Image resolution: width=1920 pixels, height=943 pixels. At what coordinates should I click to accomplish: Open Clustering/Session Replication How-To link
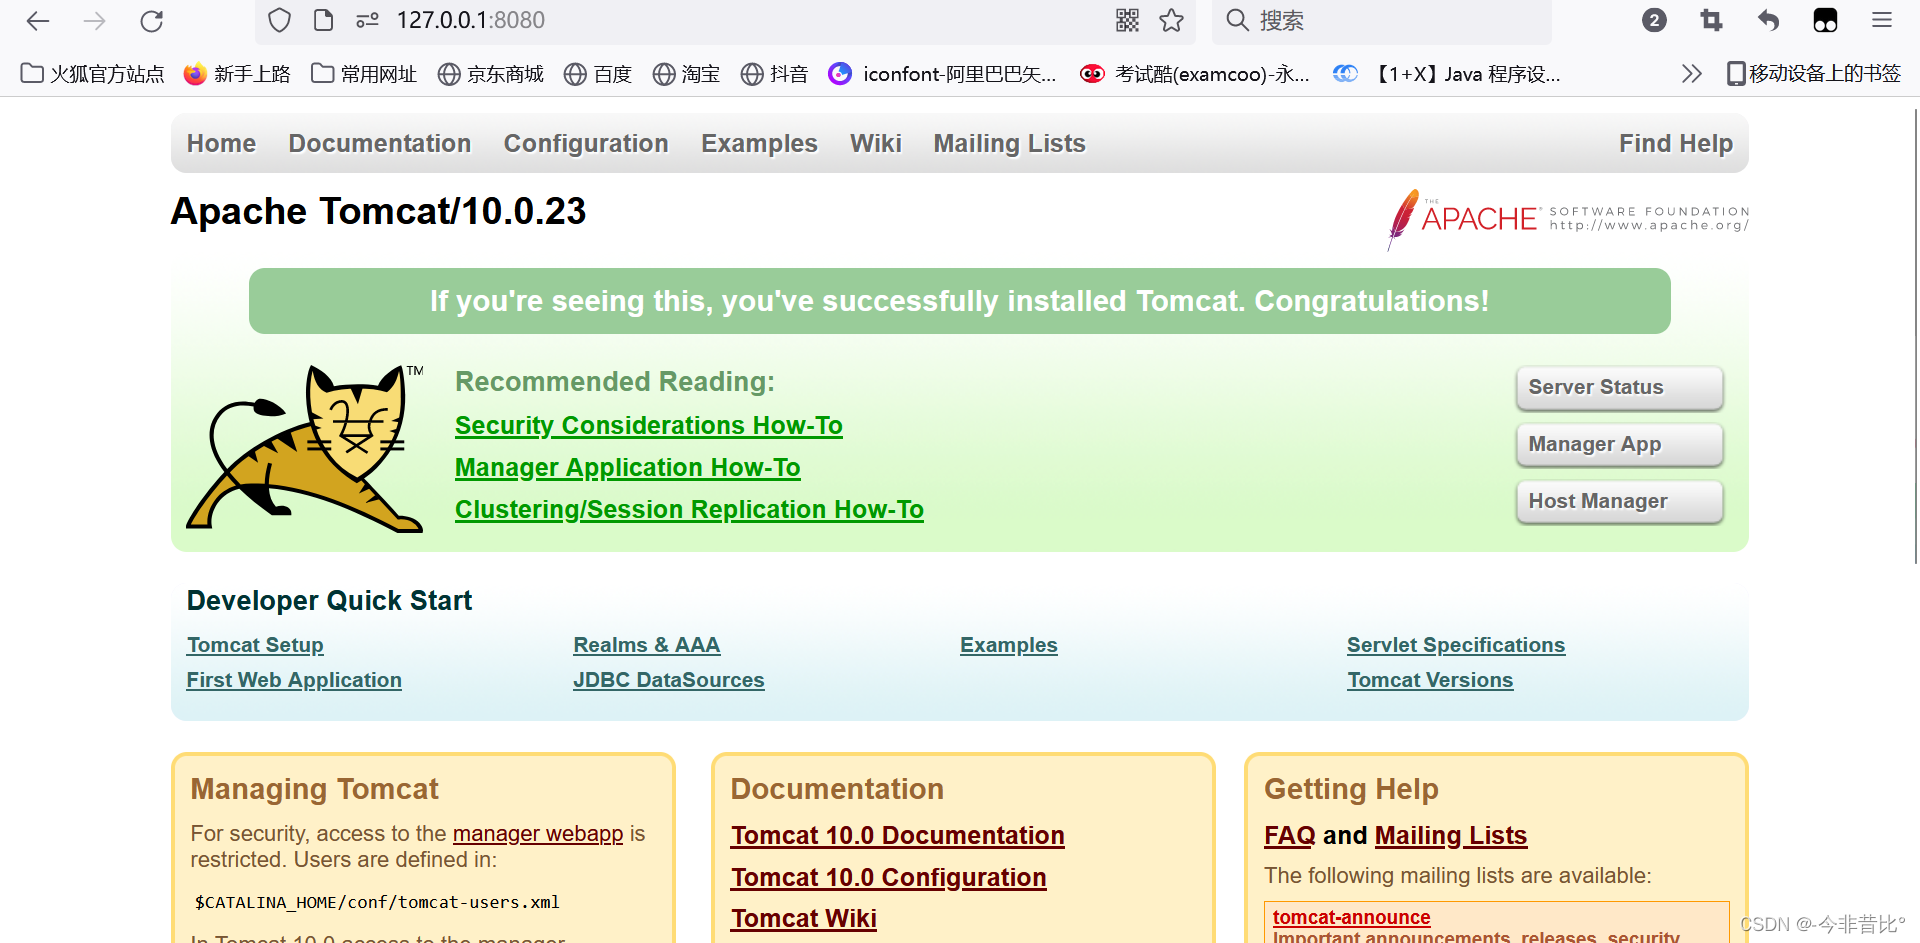689,510
